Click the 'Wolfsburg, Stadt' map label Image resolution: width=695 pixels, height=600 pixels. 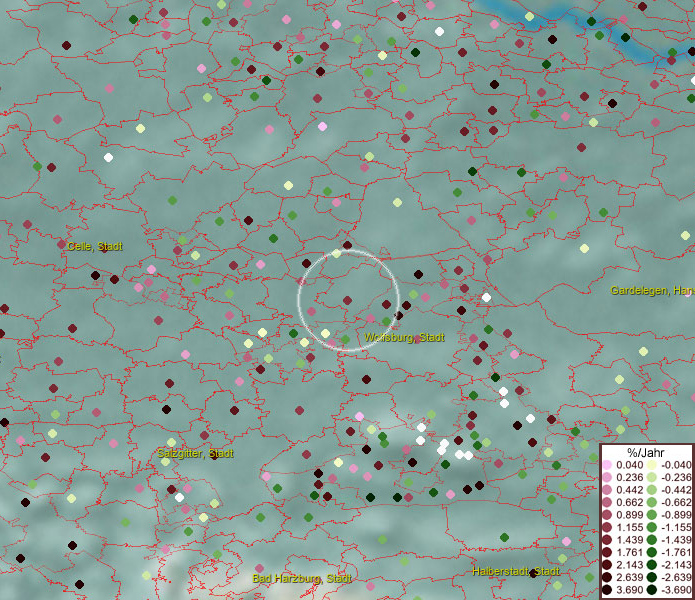[x=404, y=337]
